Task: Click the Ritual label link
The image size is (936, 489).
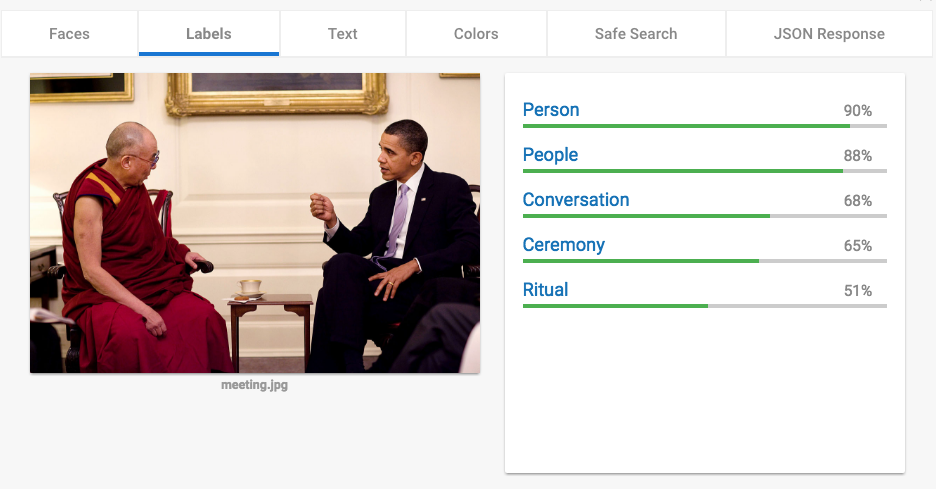Action: (x=546, y=290)
